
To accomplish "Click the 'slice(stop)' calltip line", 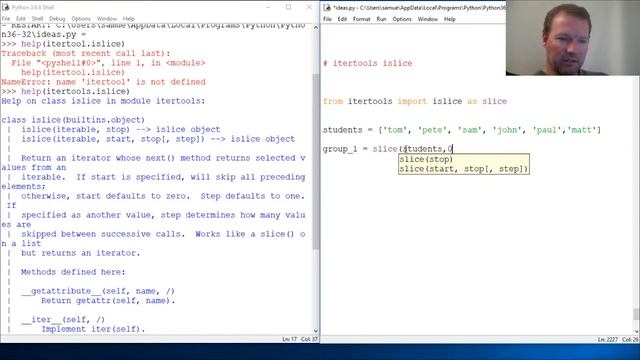I will coord(426,159).
